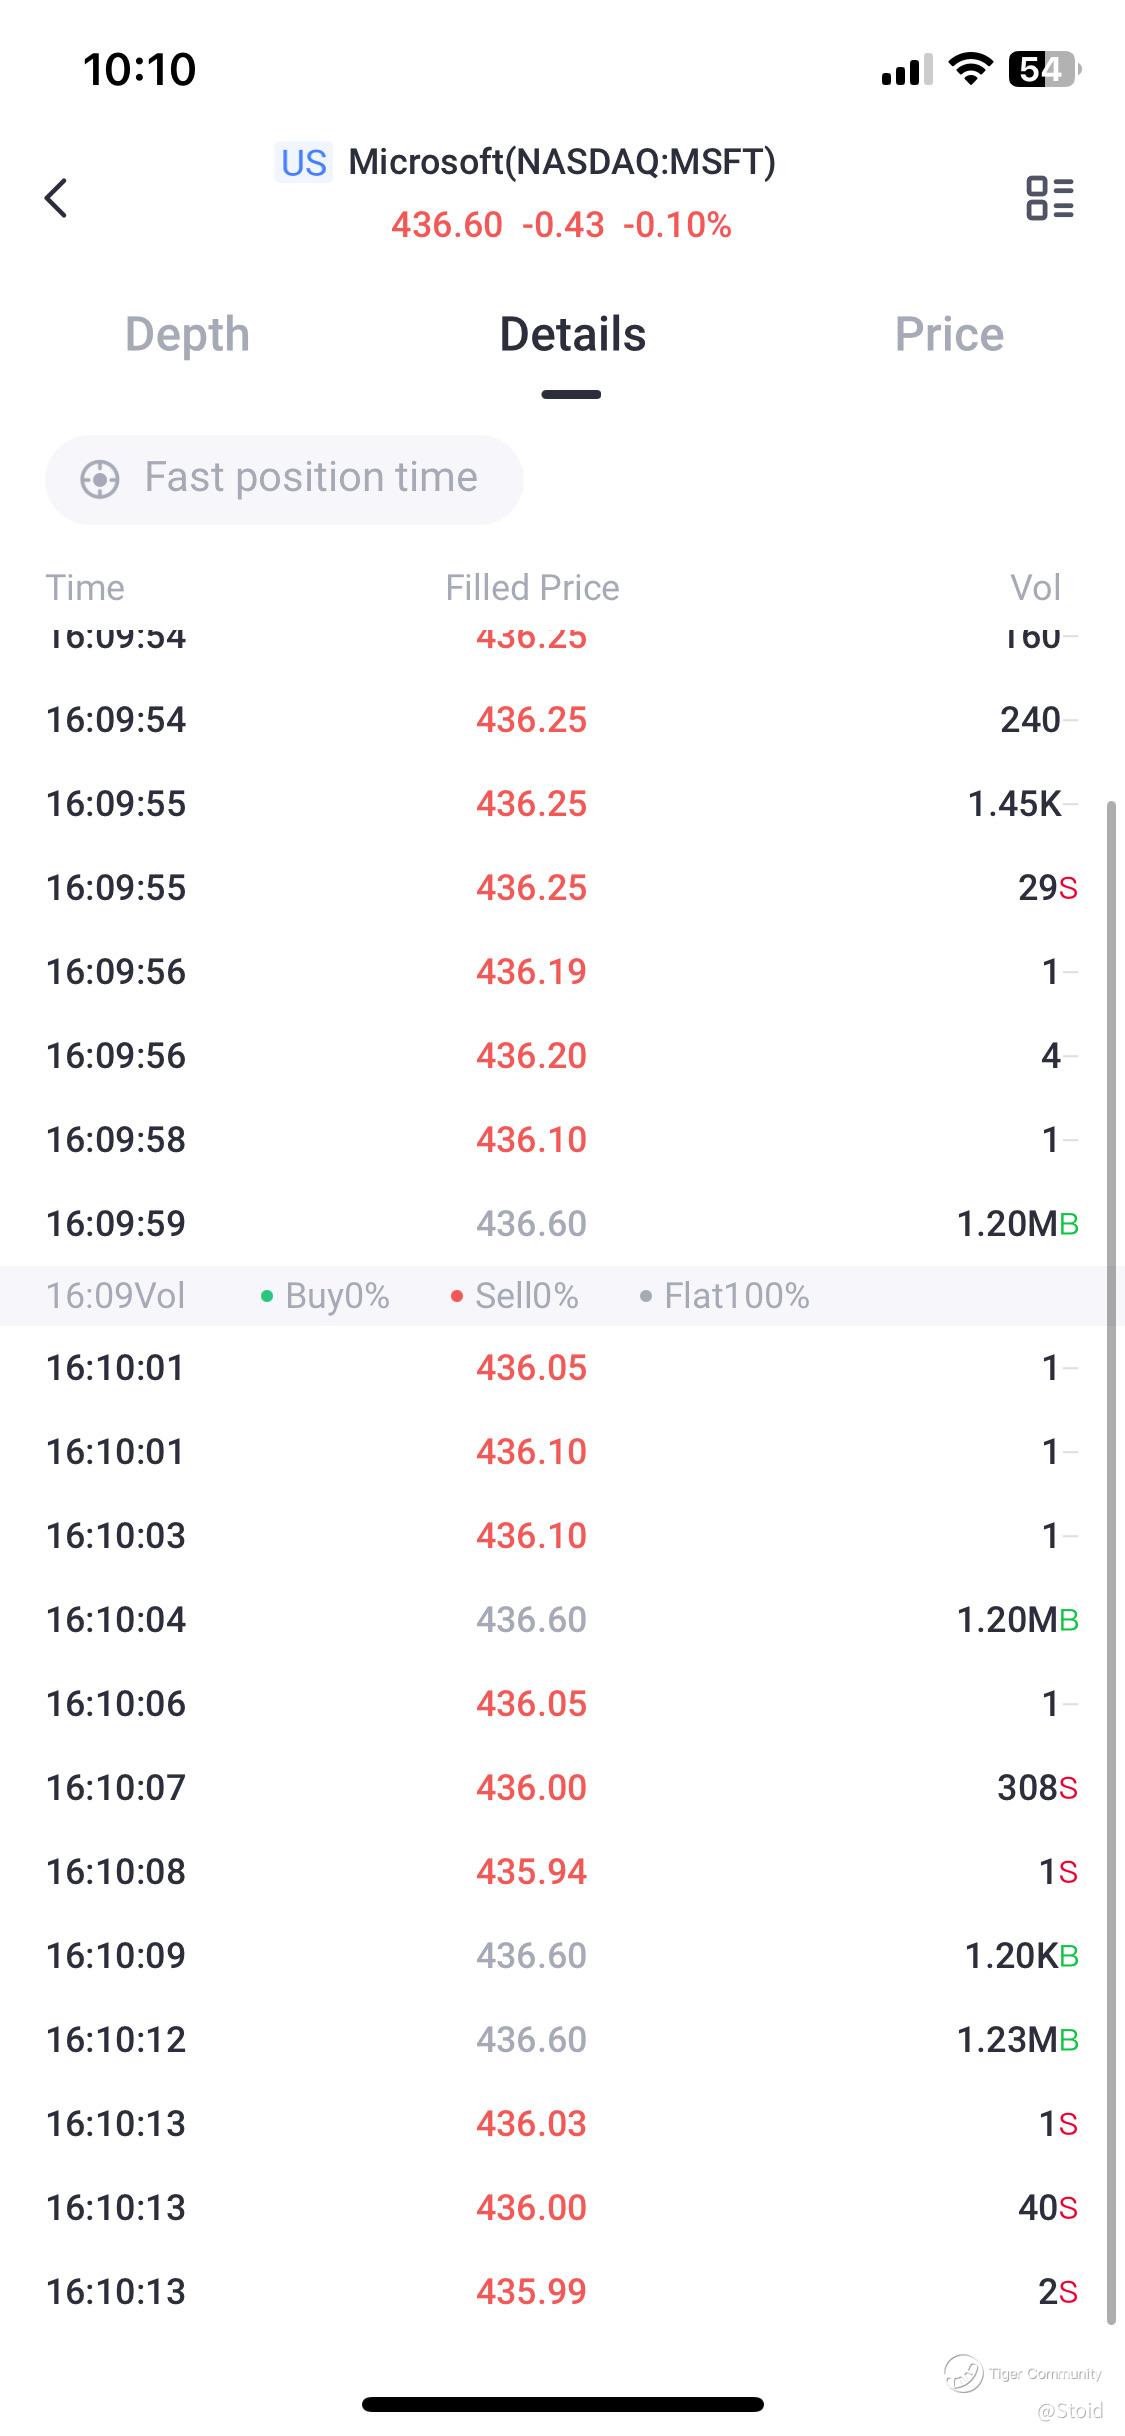Tap the back arrow icon
The width and height of the screenshot is (1125, 2436).
pyautogui.click(x=57, y=198)
